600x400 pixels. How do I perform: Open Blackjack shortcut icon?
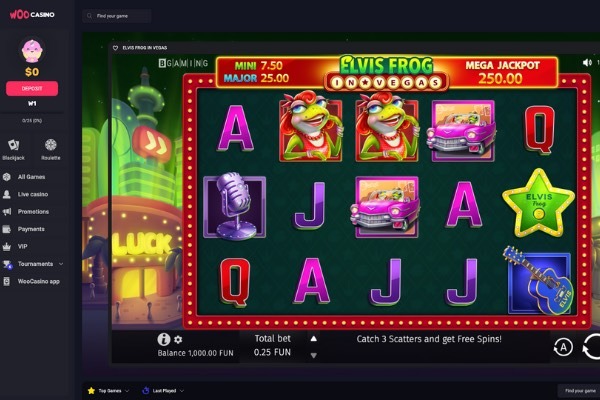(14, 145)
